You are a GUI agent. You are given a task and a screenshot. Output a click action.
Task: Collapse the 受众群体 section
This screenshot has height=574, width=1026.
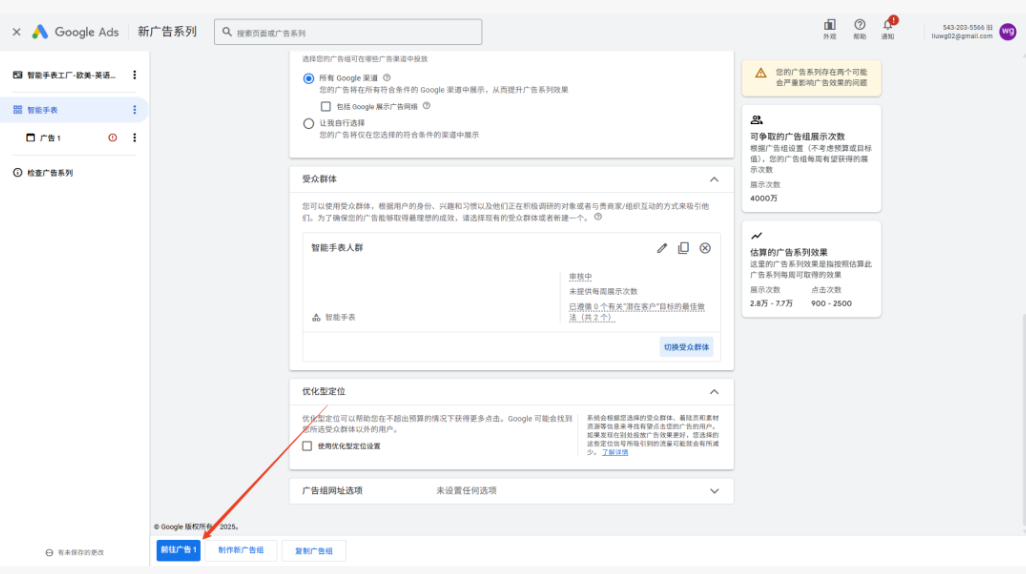(714, 179)
